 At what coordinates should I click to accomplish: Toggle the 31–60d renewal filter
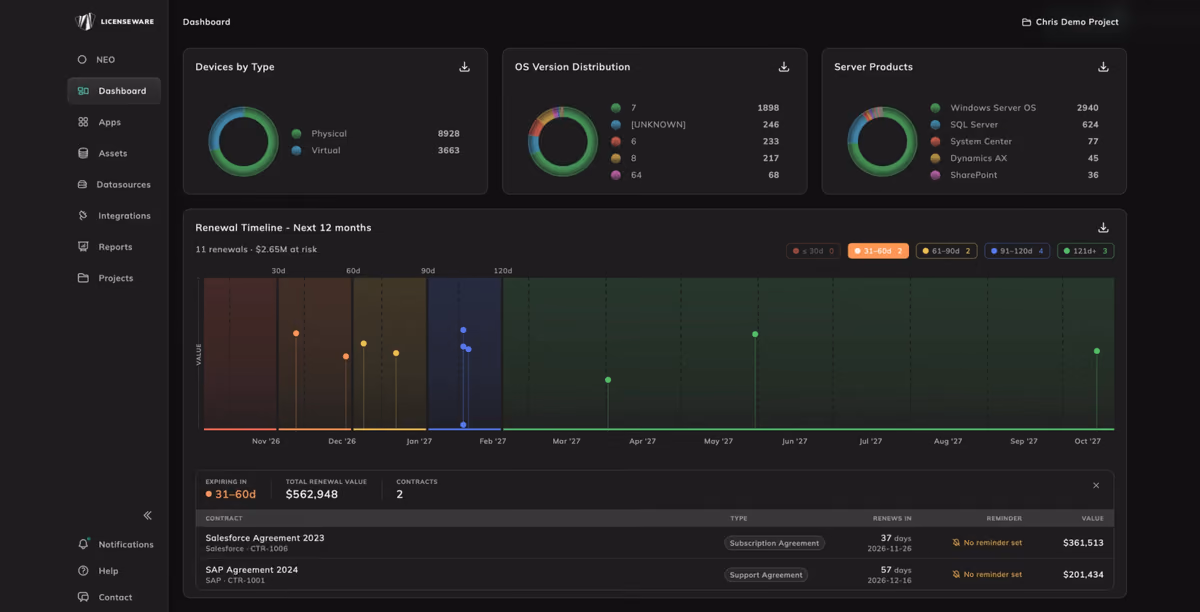pos(878,251)
